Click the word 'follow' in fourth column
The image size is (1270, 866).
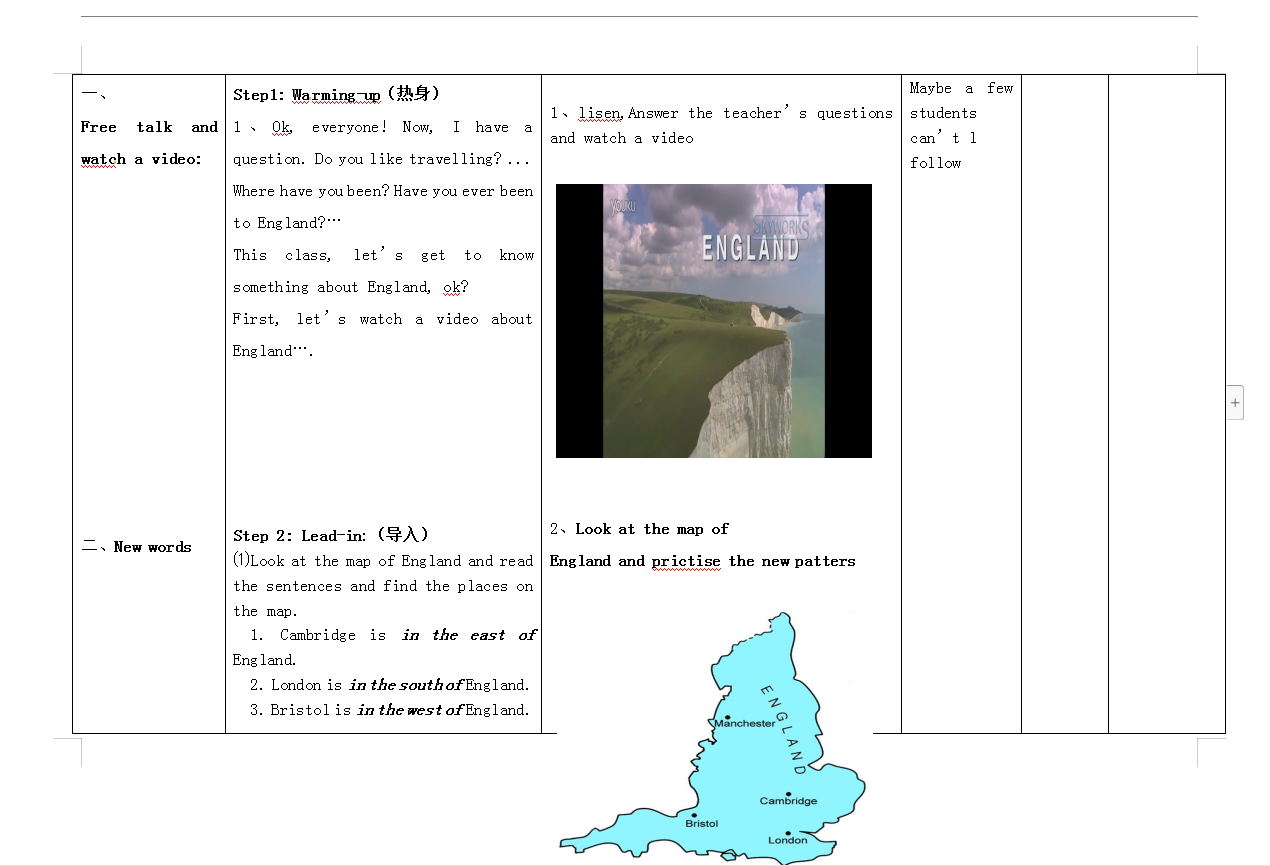(935, 163)
